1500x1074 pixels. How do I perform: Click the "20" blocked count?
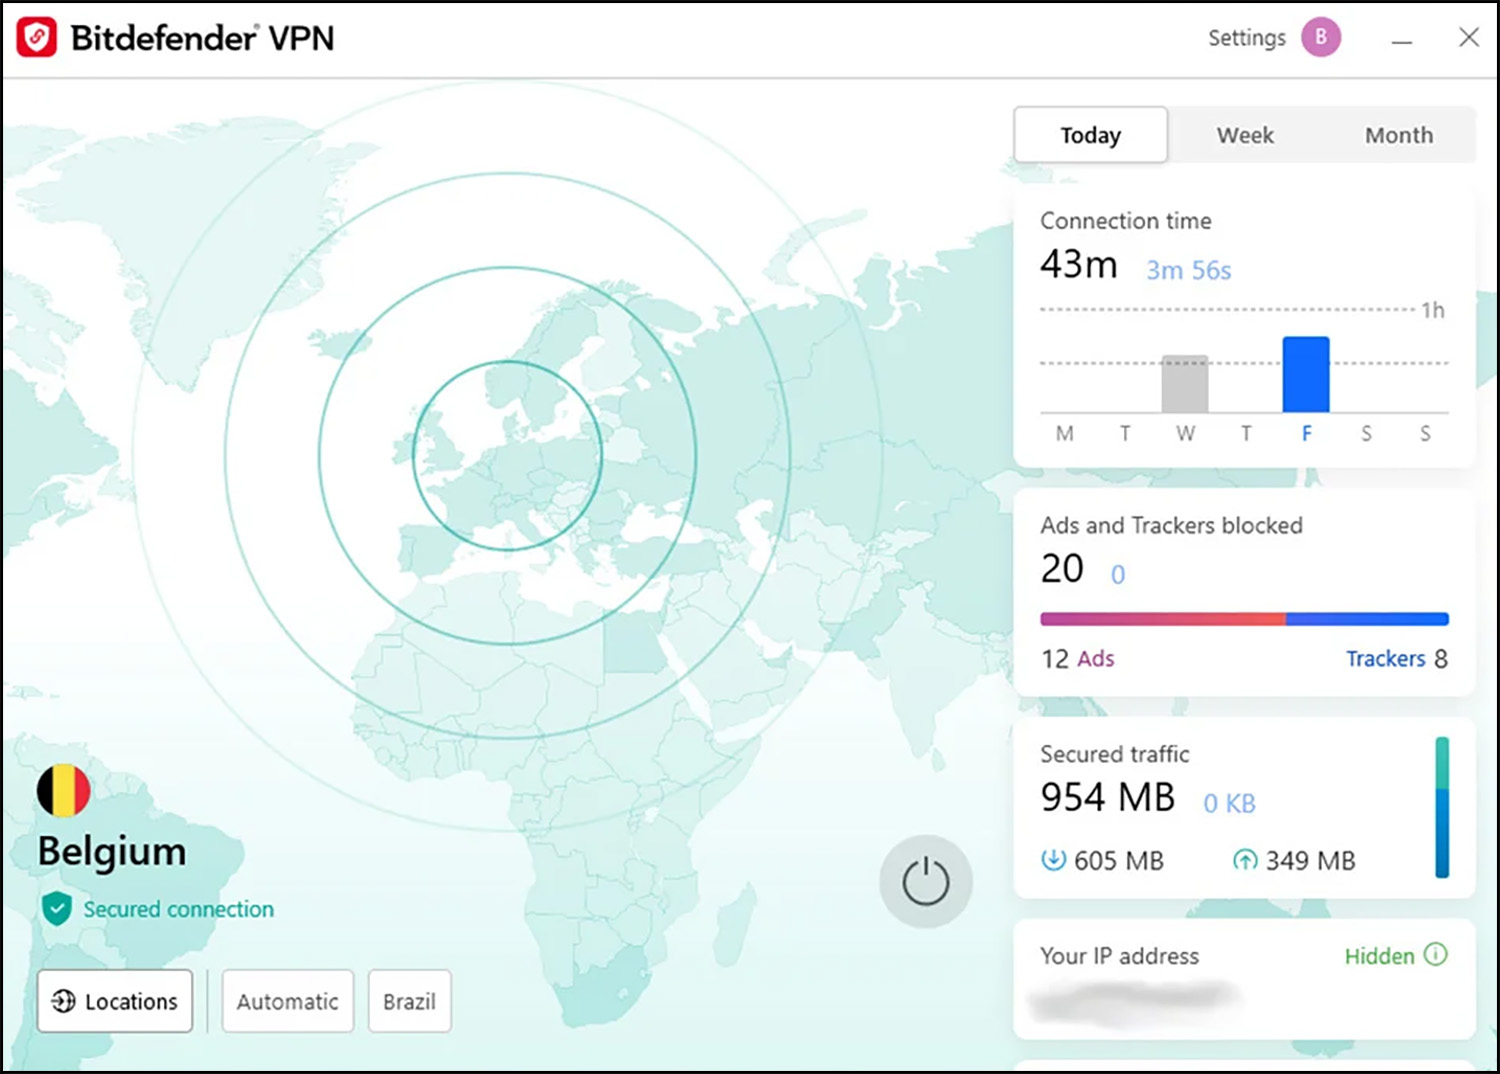1062,569
